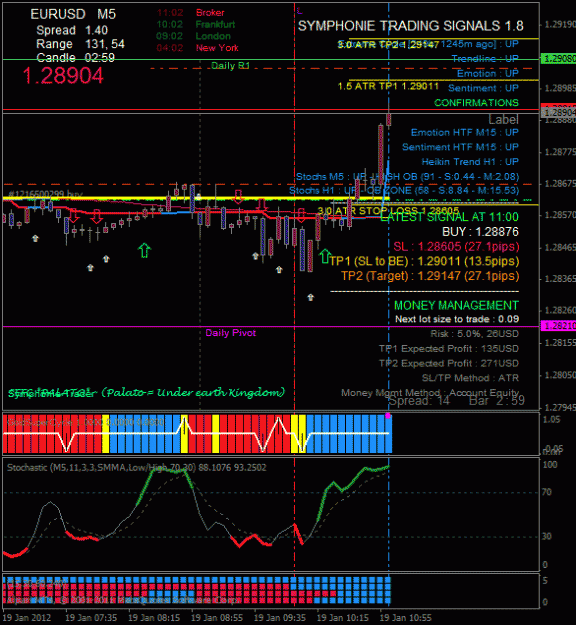Click the EURUSD M5 symbol label

[73, 14]
